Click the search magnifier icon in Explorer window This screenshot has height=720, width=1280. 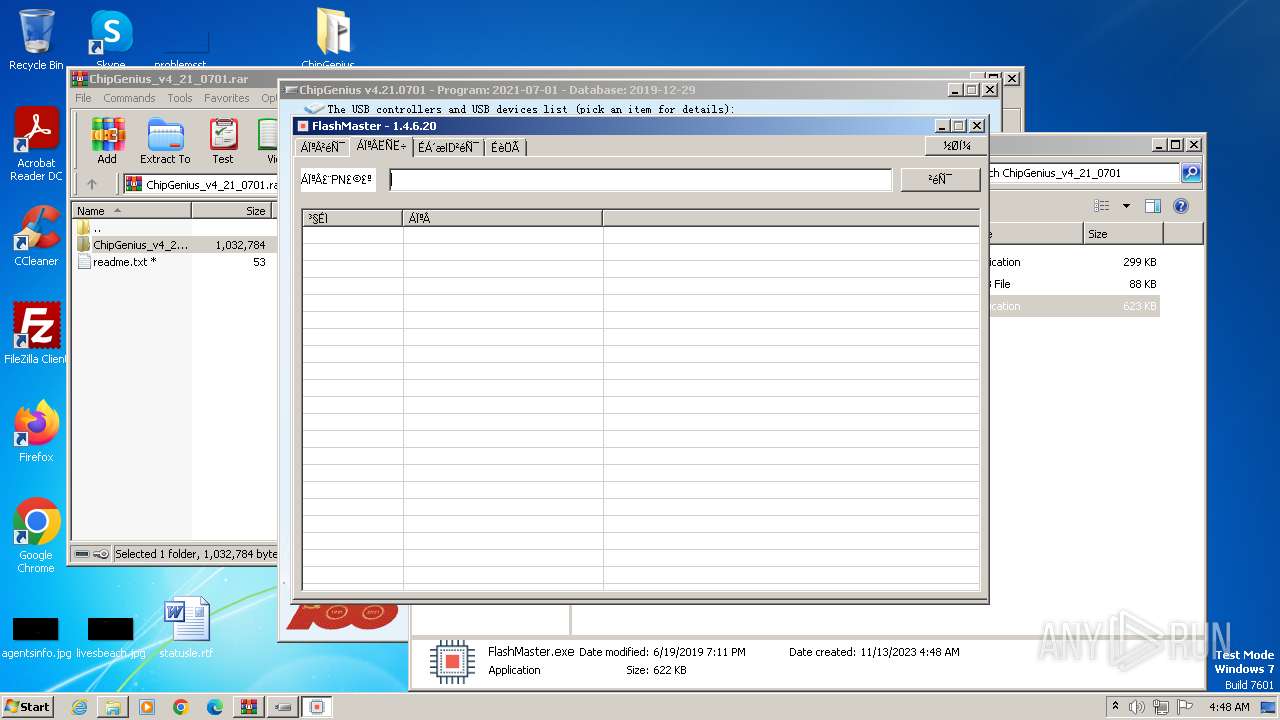pos(1191,173)
